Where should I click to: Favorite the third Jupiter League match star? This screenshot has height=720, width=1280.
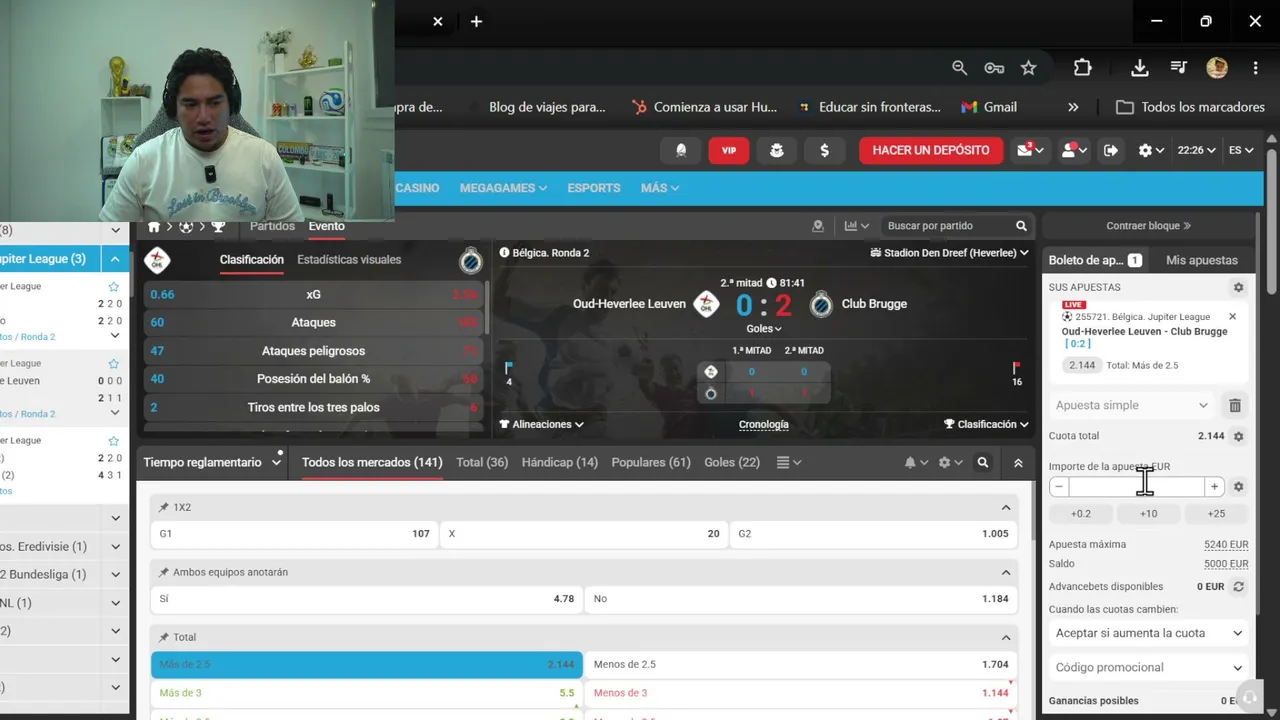(114, 441)
